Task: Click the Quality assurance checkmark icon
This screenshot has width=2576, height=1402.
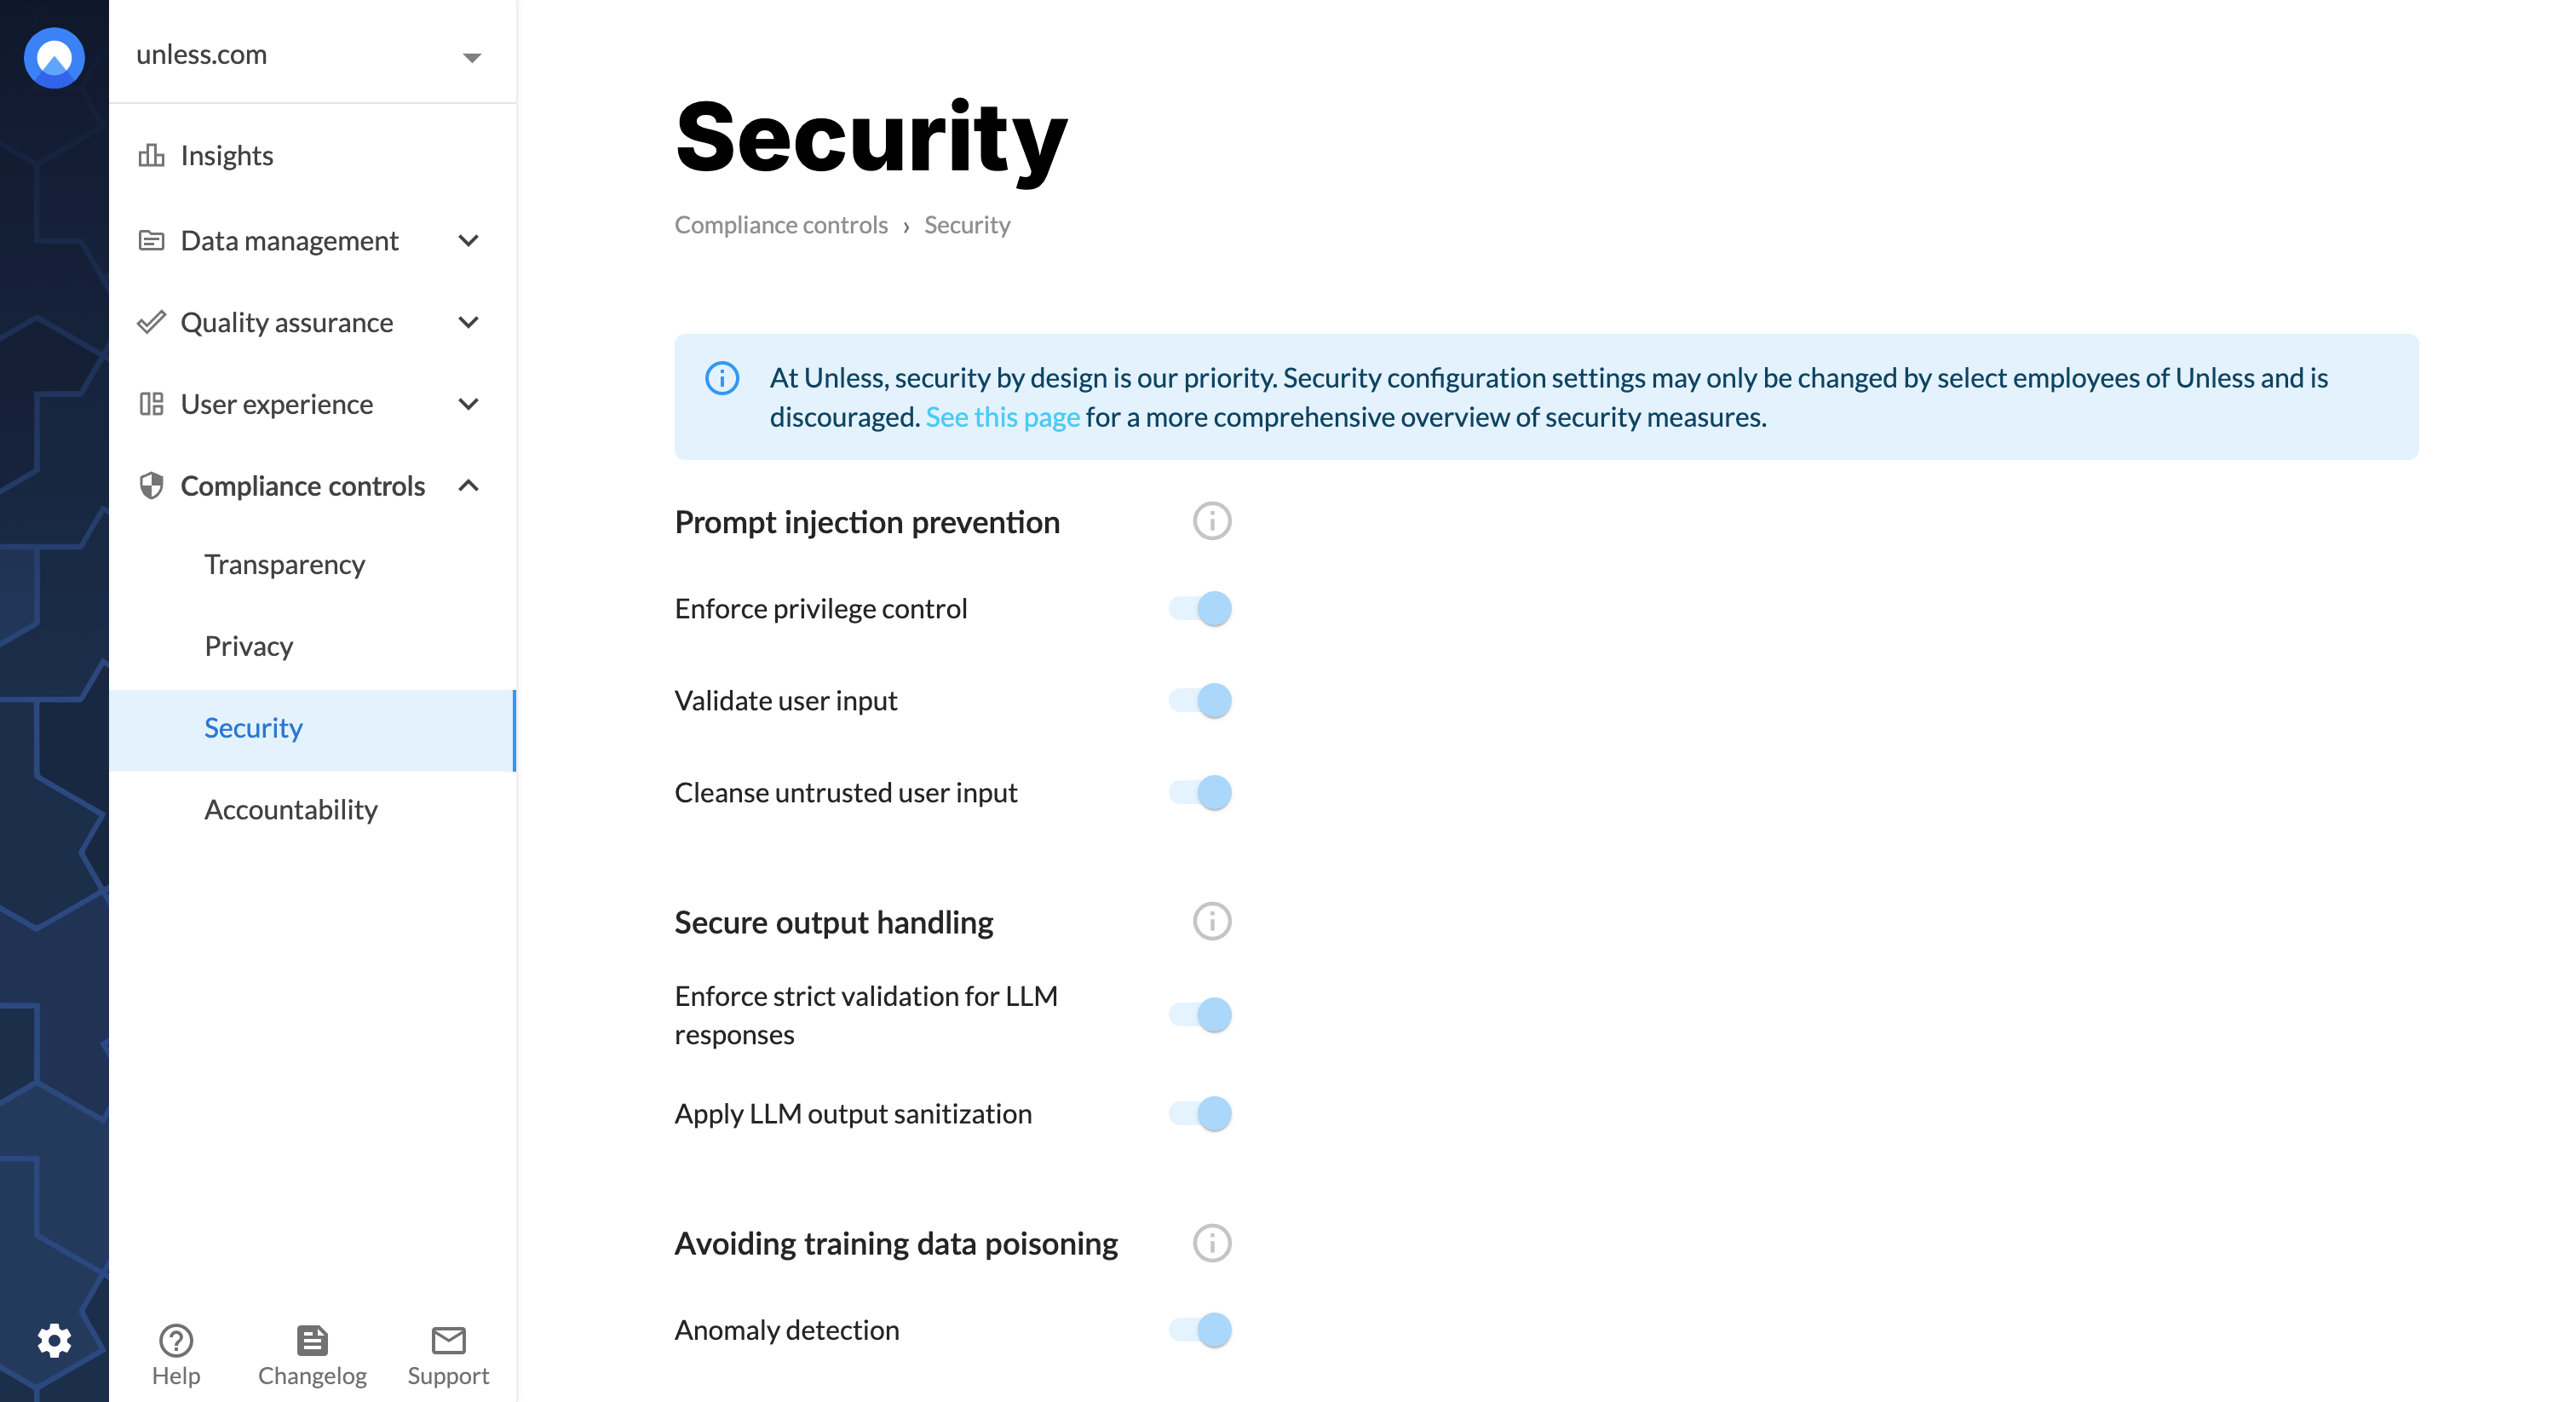Action: (153, 323)
